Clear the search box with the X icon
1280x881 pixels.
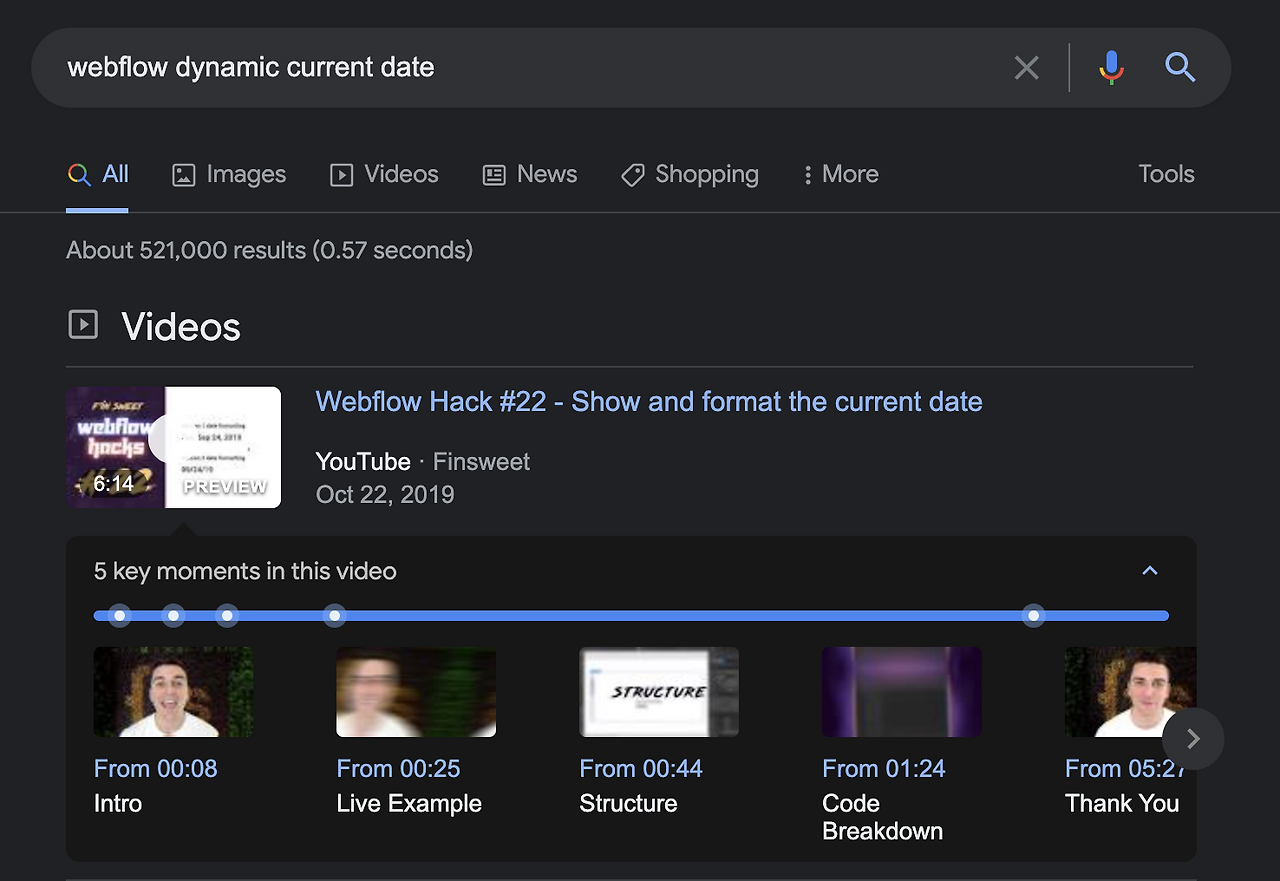(1027, 68)
